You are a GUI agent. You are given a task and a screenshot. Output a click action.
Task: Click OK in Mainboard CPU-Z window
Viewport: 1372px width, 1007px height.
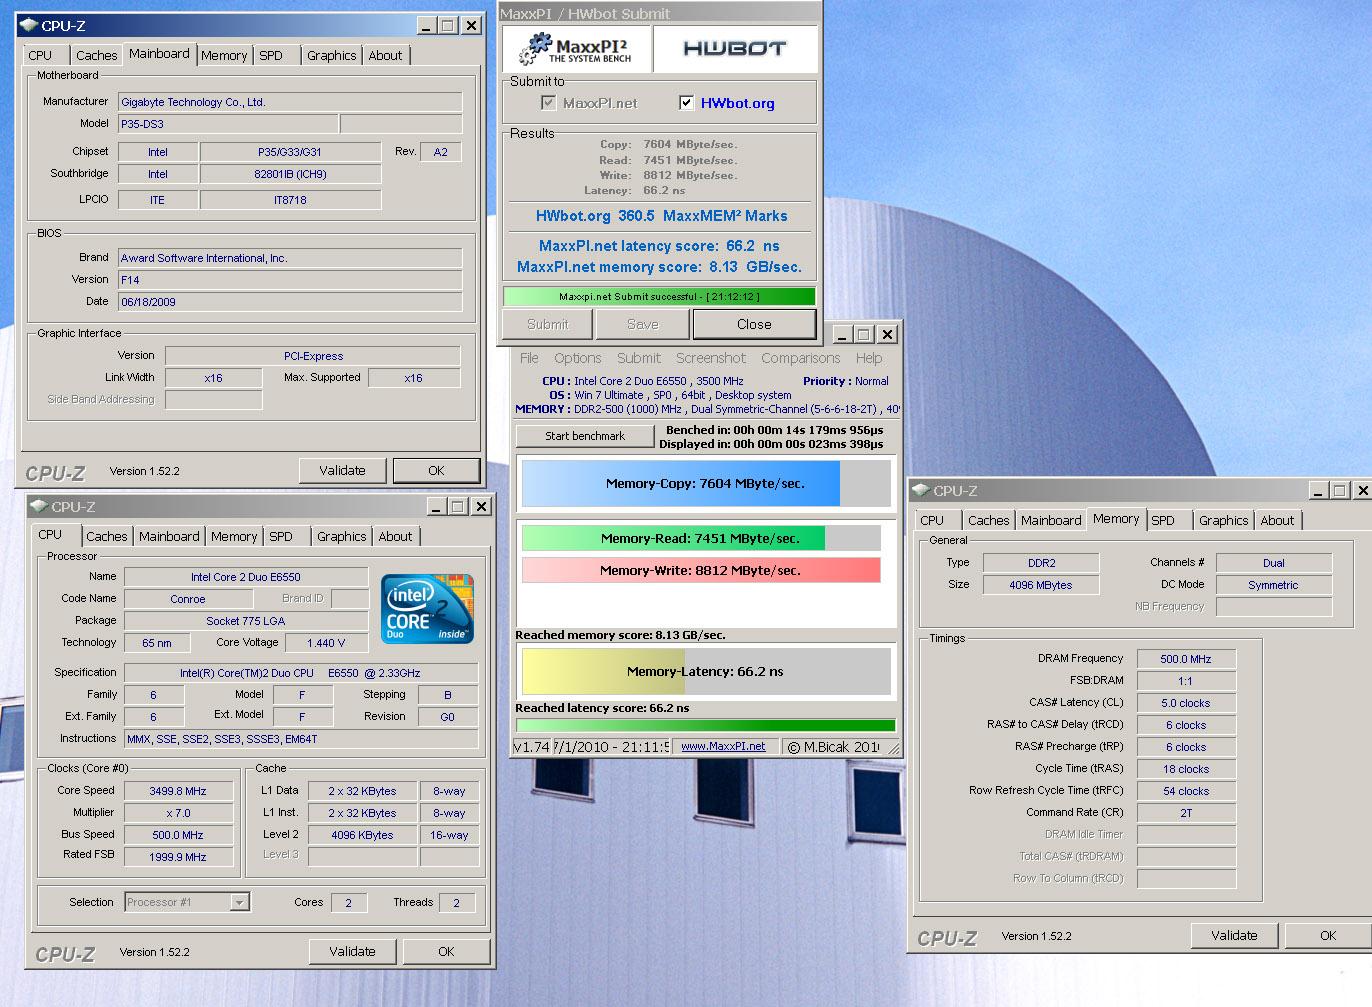(x=436, y=470)
